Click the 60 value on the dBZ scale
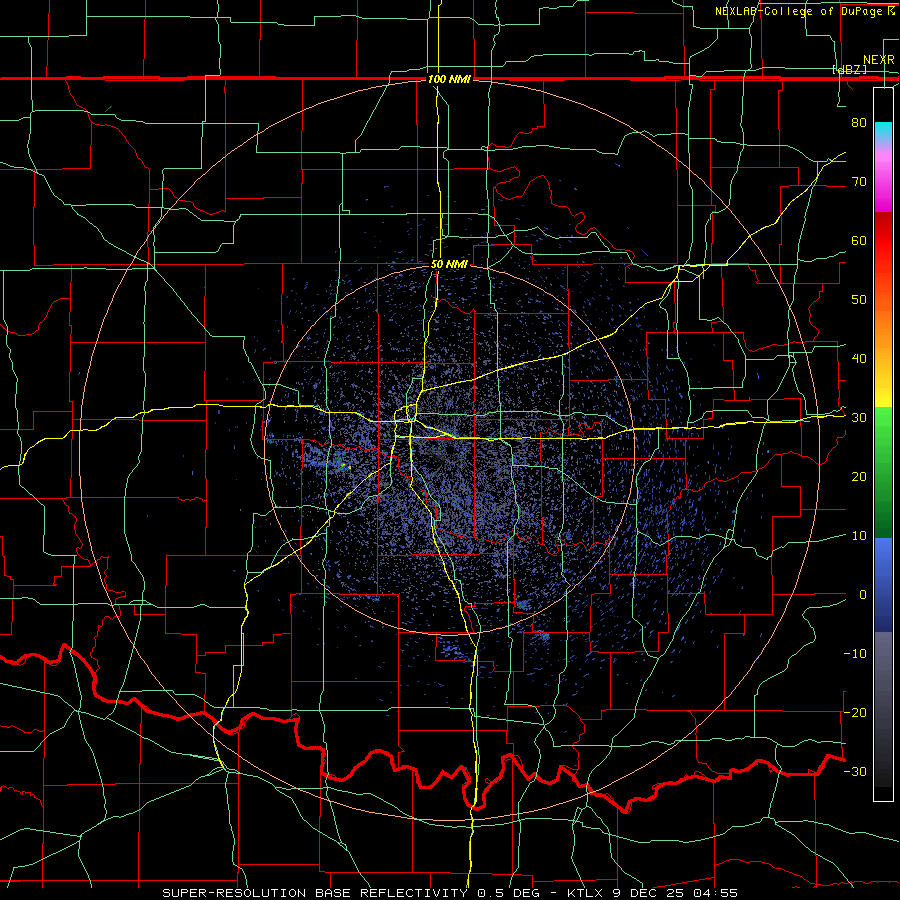 pyautogui.click(x=859, y=240)
